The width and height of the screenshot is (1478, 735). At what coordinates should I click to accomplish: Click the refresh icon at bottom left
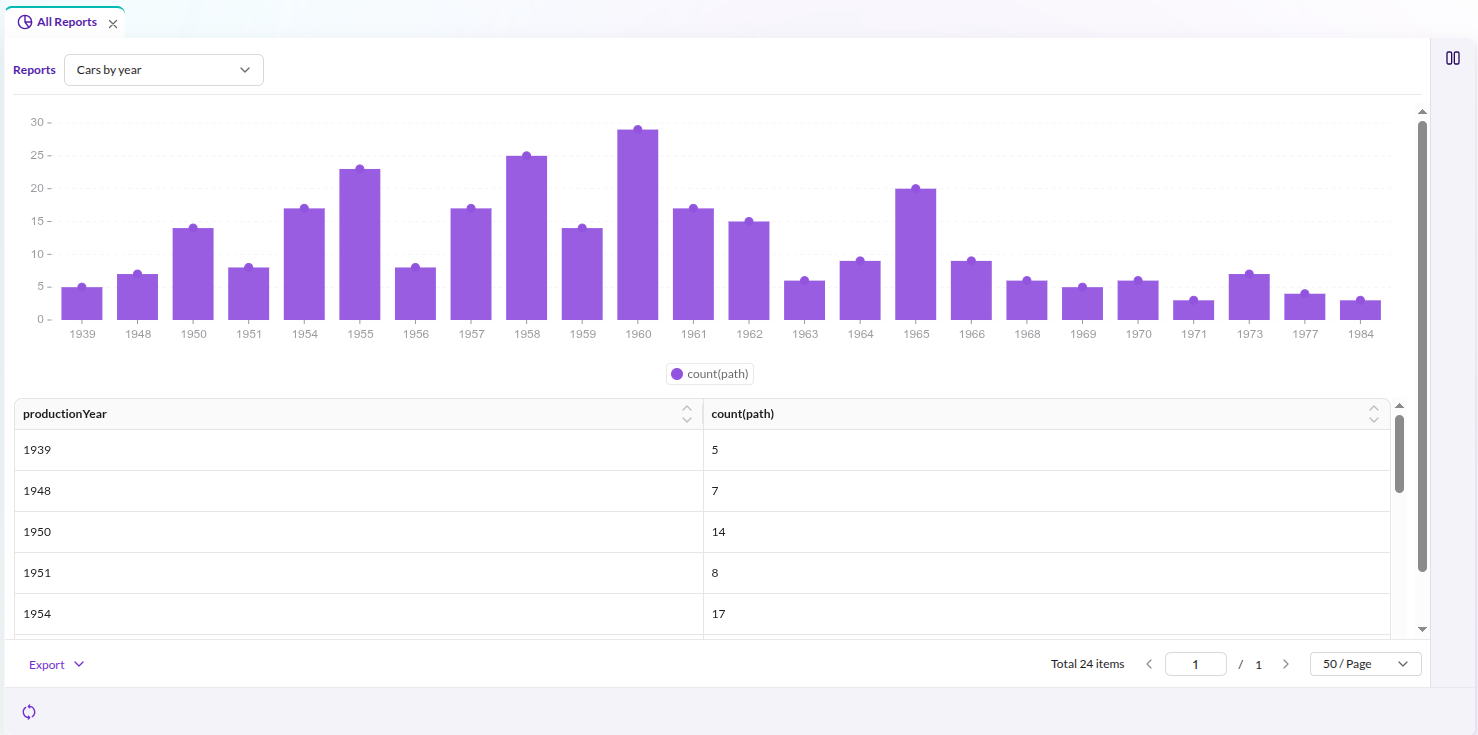[x=29, y=712]
